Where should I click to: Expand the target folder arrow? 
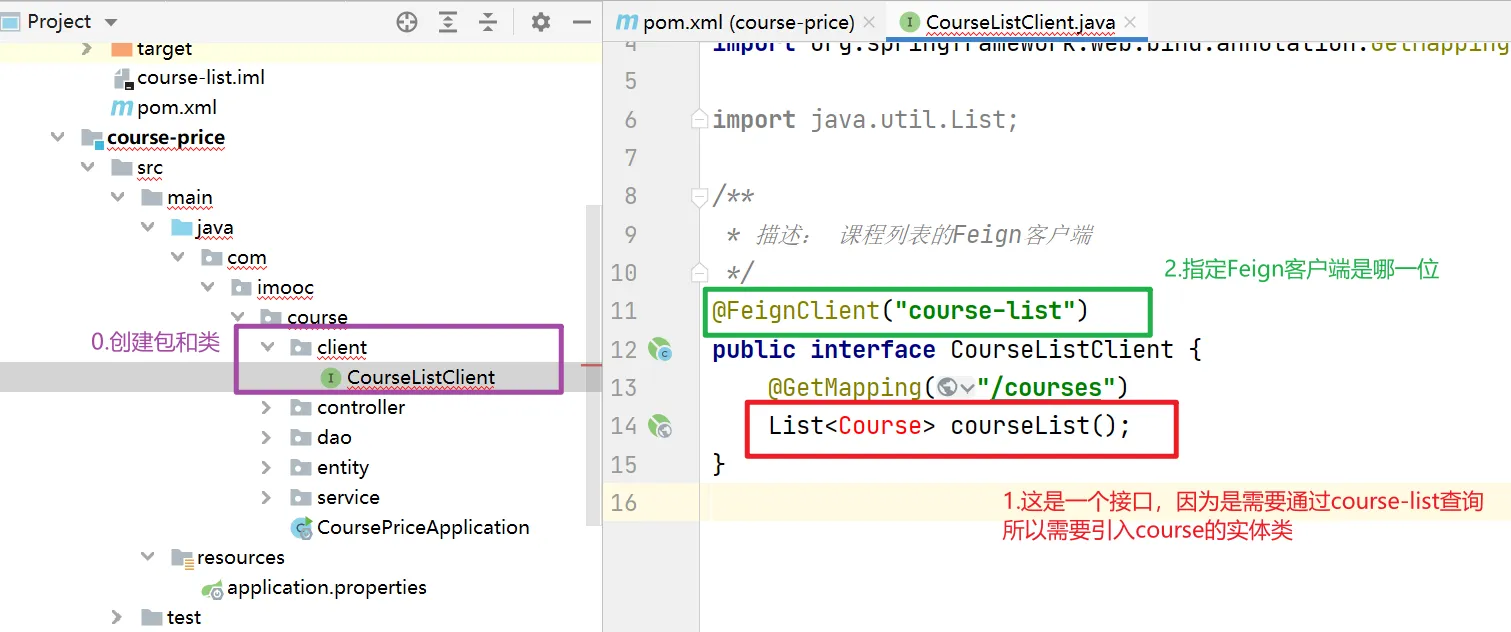click(x=87, y=48)
